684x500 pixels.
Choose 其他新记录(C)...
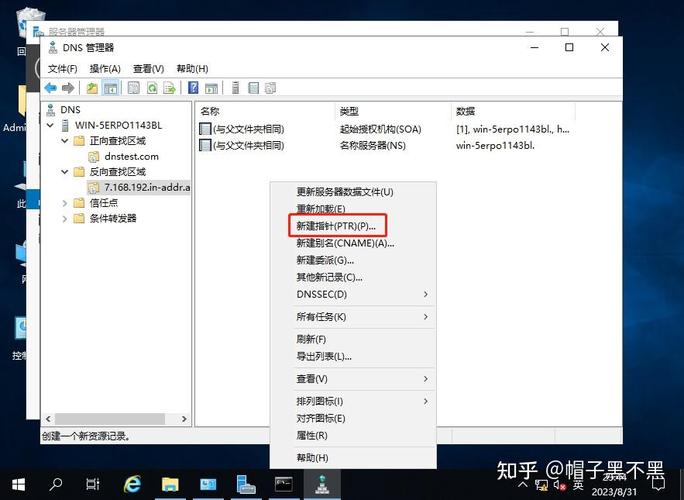point(353,277)
